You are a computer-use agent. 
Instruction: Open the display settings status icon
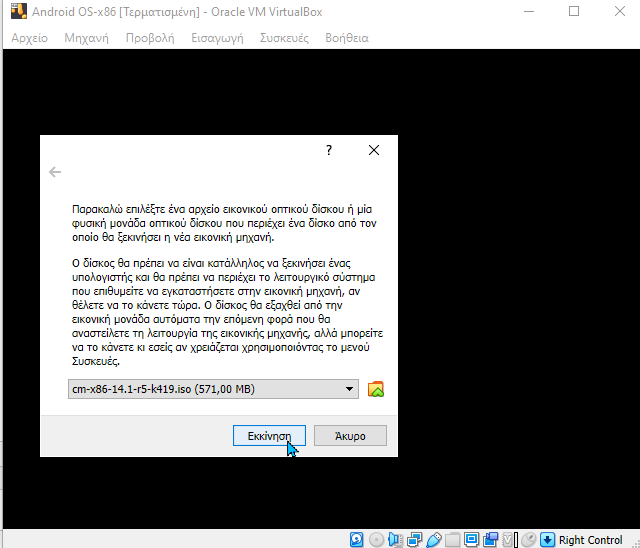pos(471,539)
